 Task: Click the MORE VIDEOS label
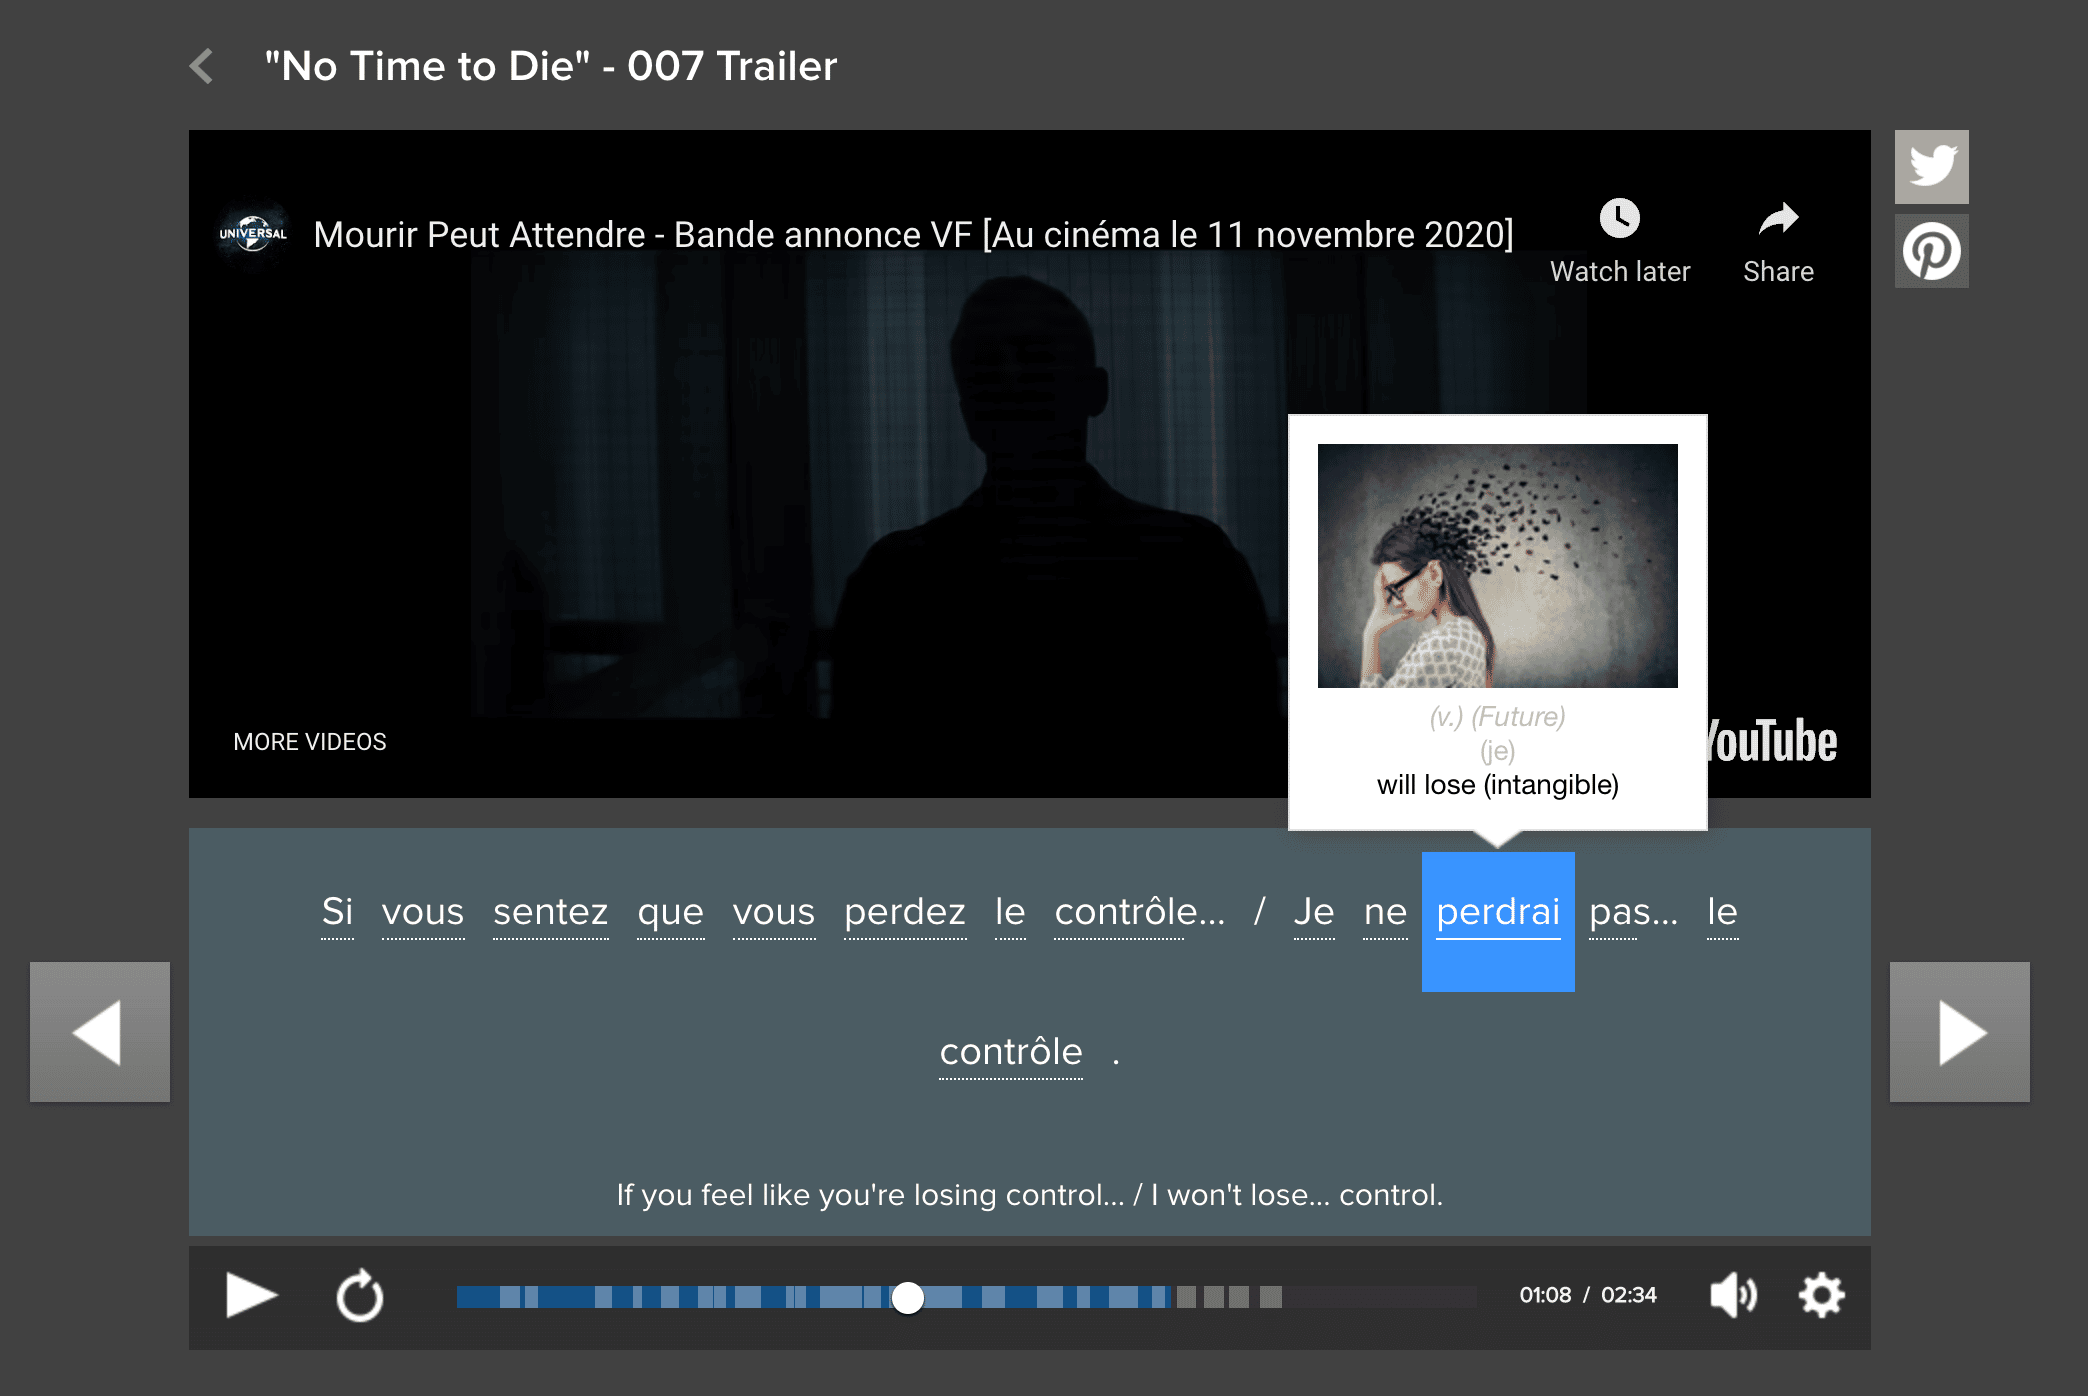[x=309, y=742]
